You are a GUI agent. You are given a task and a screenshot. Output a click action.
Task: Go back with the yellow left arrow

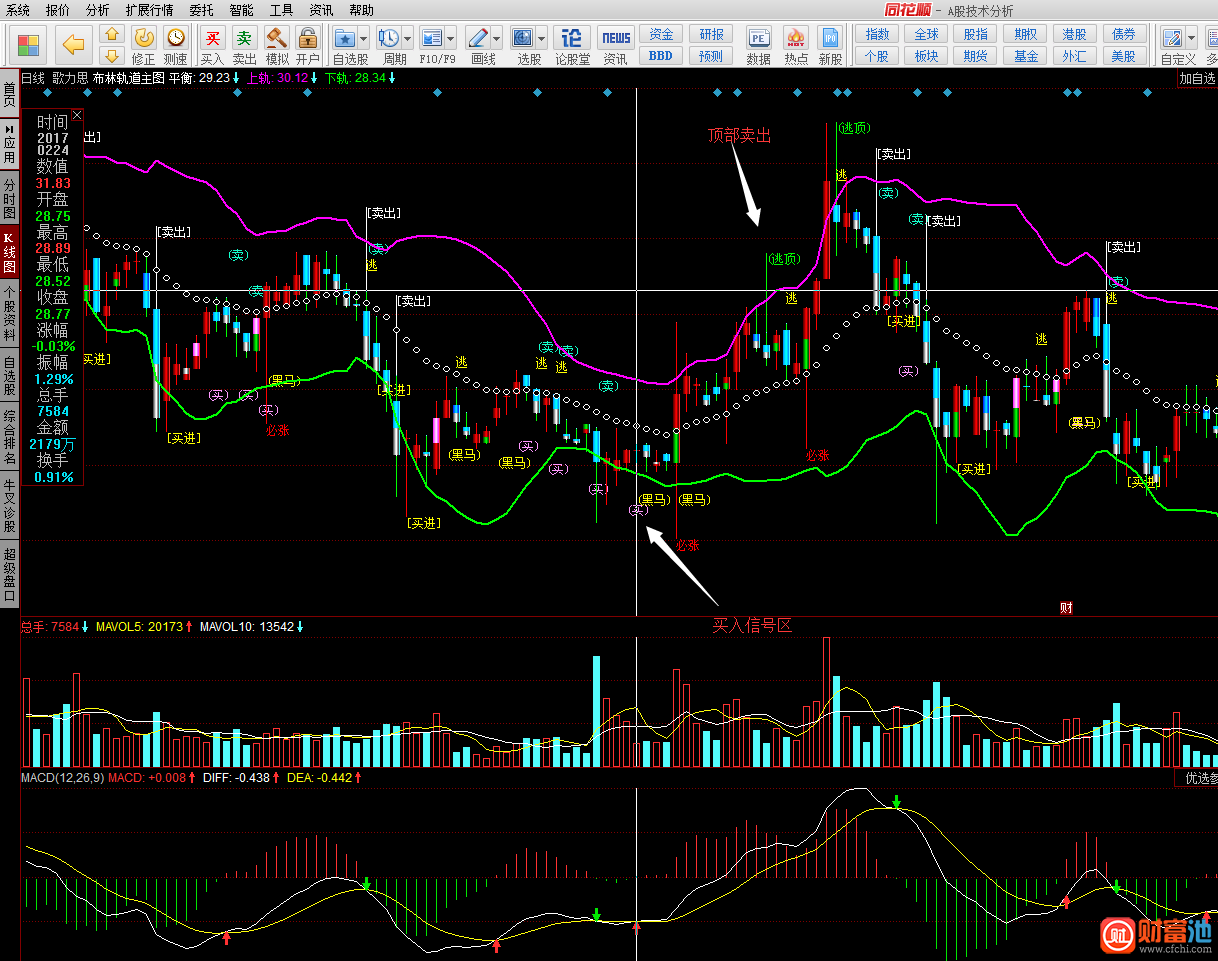73,44
